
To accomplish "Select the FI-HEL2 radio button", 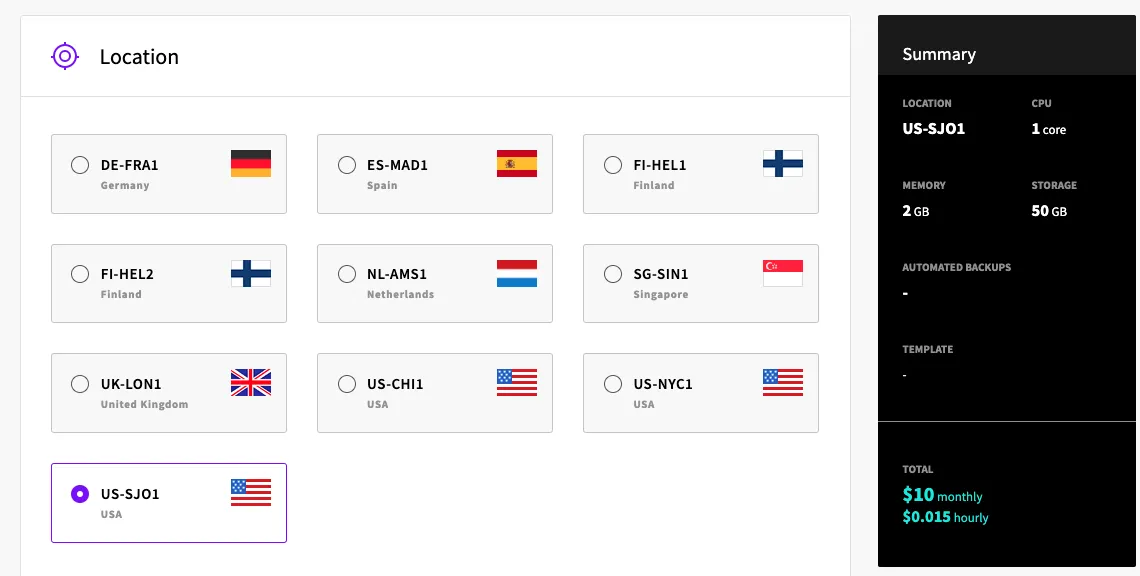I will coord(80,274).
